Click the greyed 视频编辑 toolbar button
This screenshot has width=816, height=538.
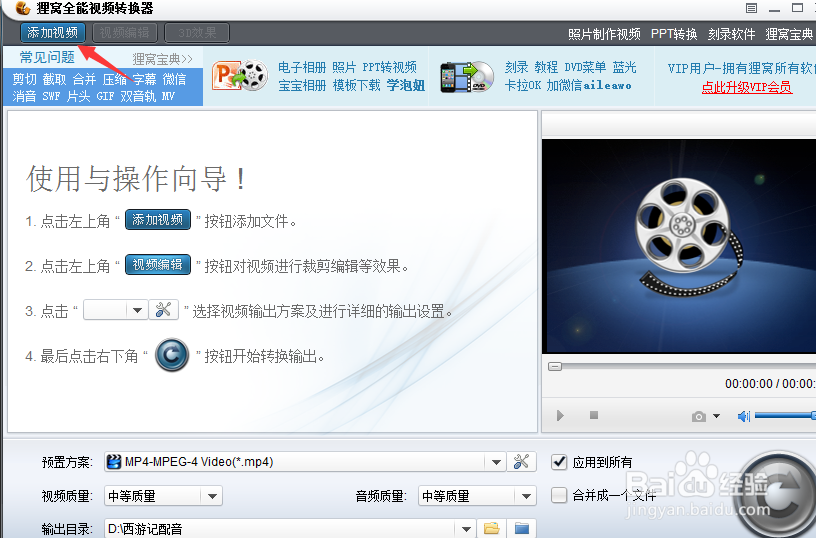pos(124,33)
